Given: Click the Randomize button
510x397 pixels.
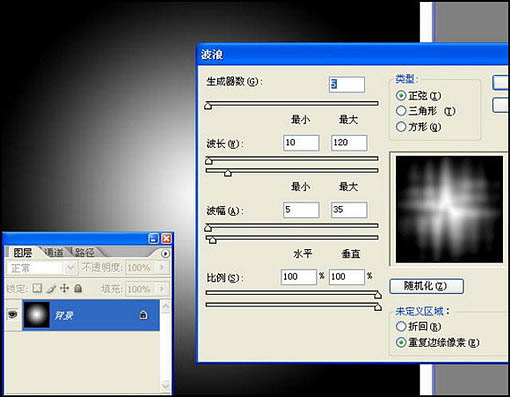Looking at the screenshot, I should [426, 286].
